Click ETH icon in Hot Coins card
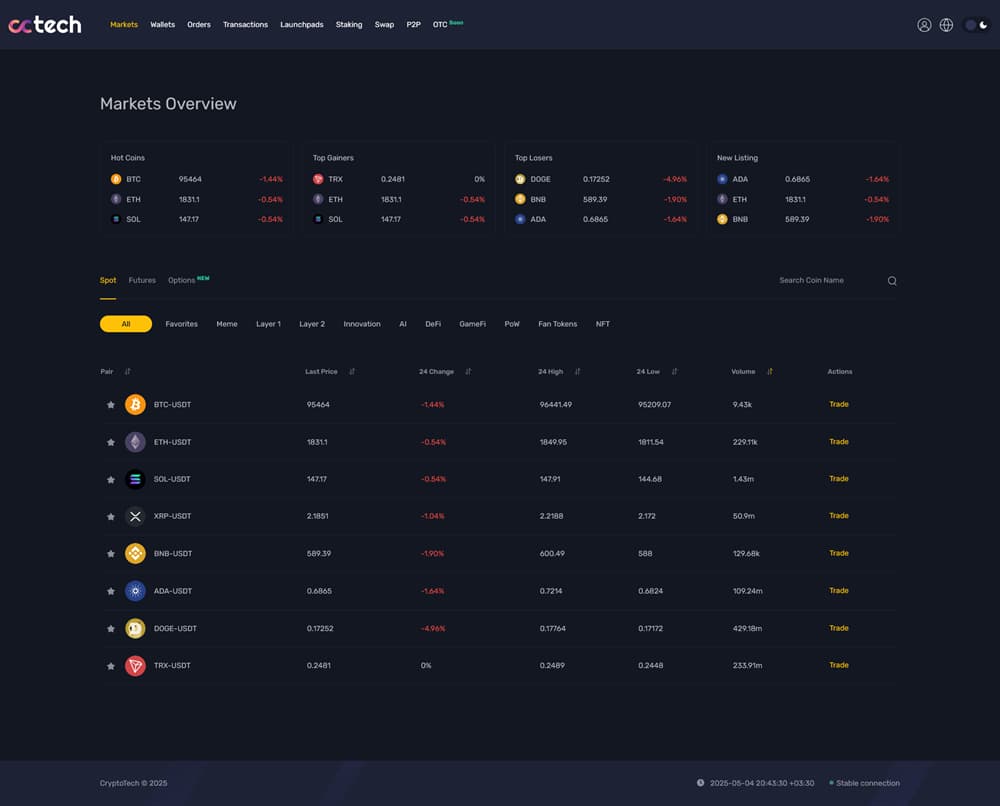The width and height of the screenshot is (1000, 806). 116,199
